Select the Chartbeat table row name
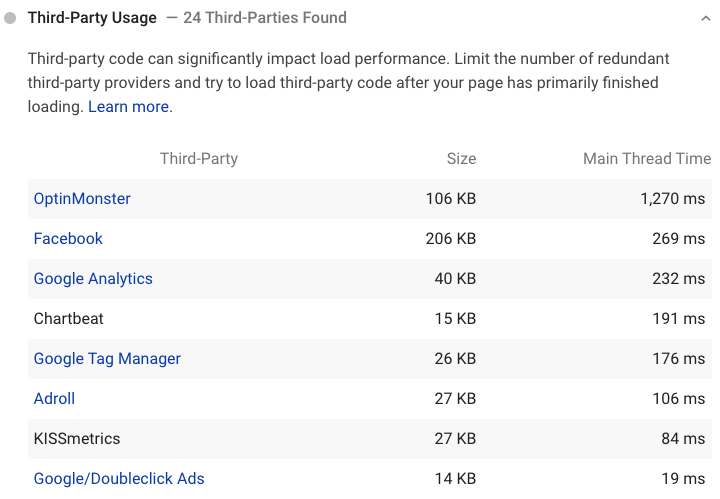The height and width of the screenshot is (499, 720). [69, 319]
